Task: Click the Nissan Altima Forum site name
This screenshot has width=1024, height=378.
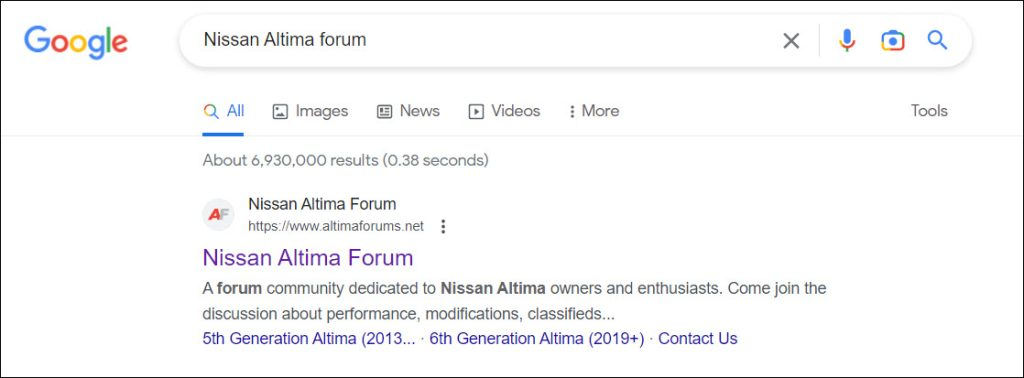Action: 322,204
